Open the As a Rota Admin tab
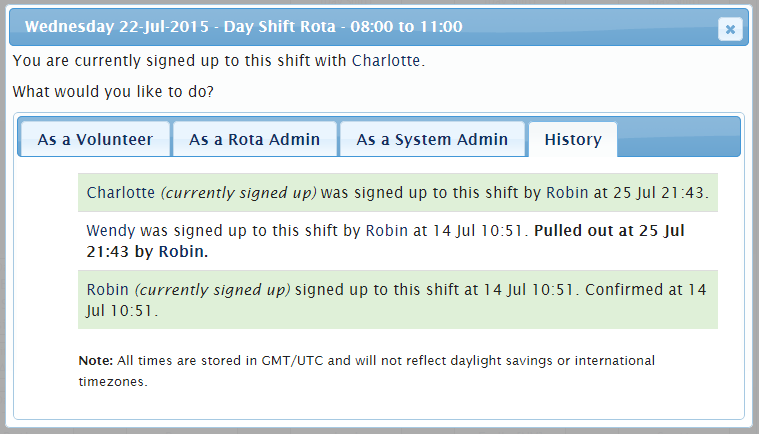This screenshot has height=434, width=759. [255, 139]
